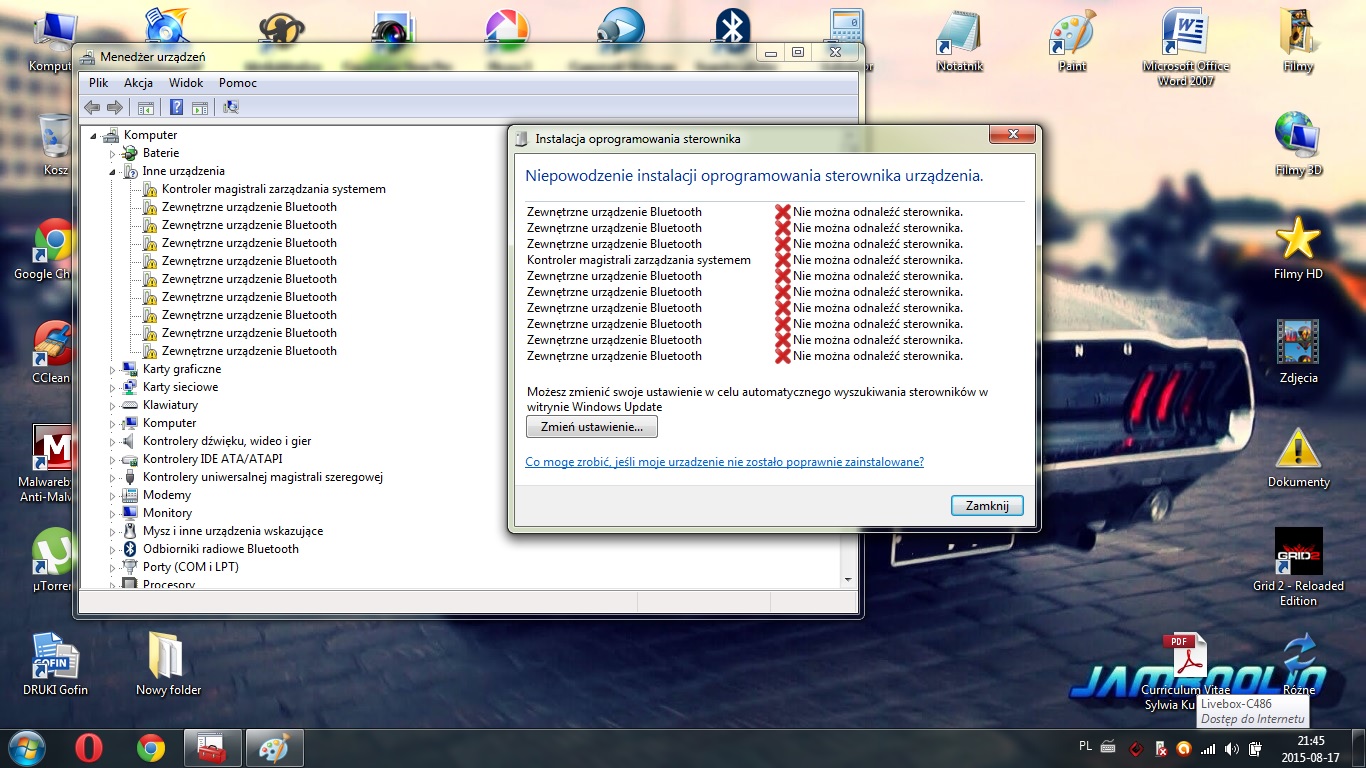Select Kontroler magistrali zarządzania systemem in device tree
1366x768 pixels.
point(273,189)
